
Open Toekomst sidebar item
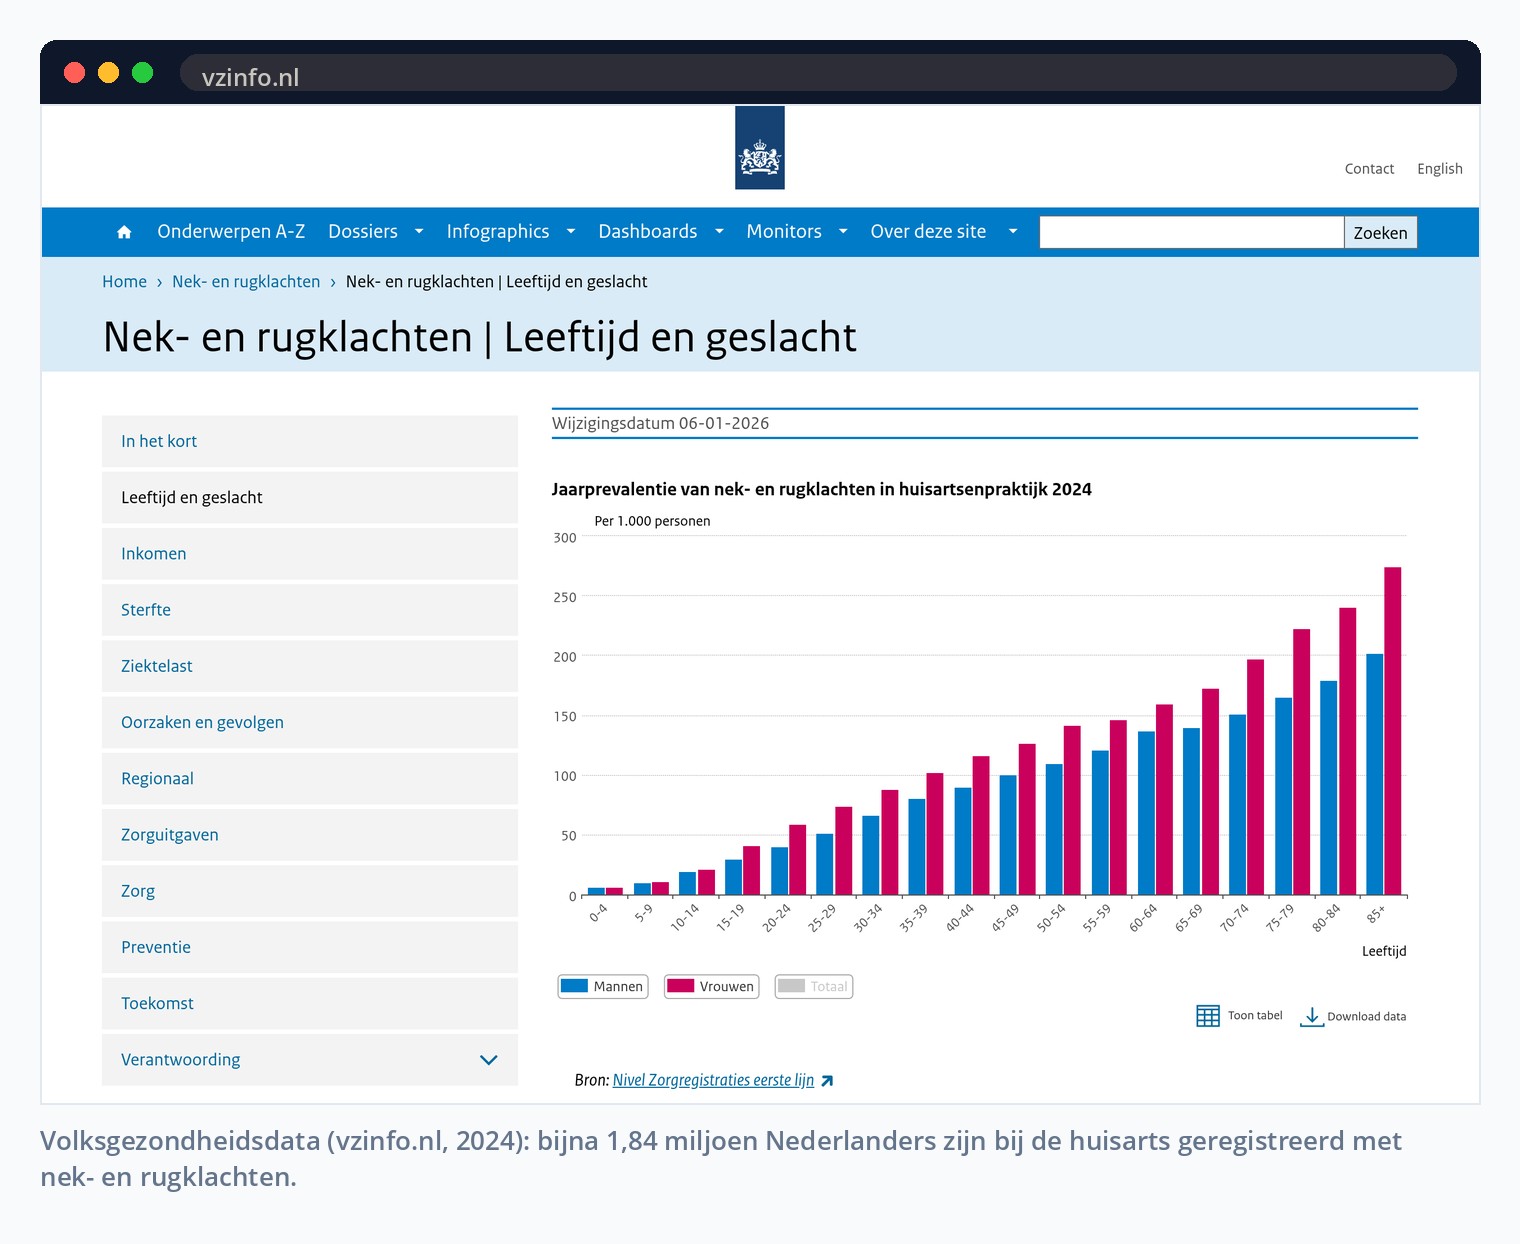(310, 1003)
